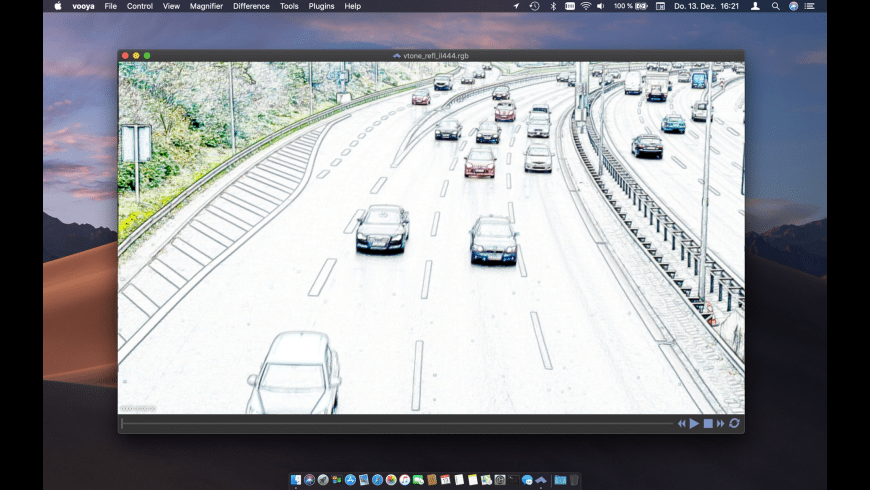
Task: Open Spotlight search magnifying glass
Action: (x=775, y=6)
